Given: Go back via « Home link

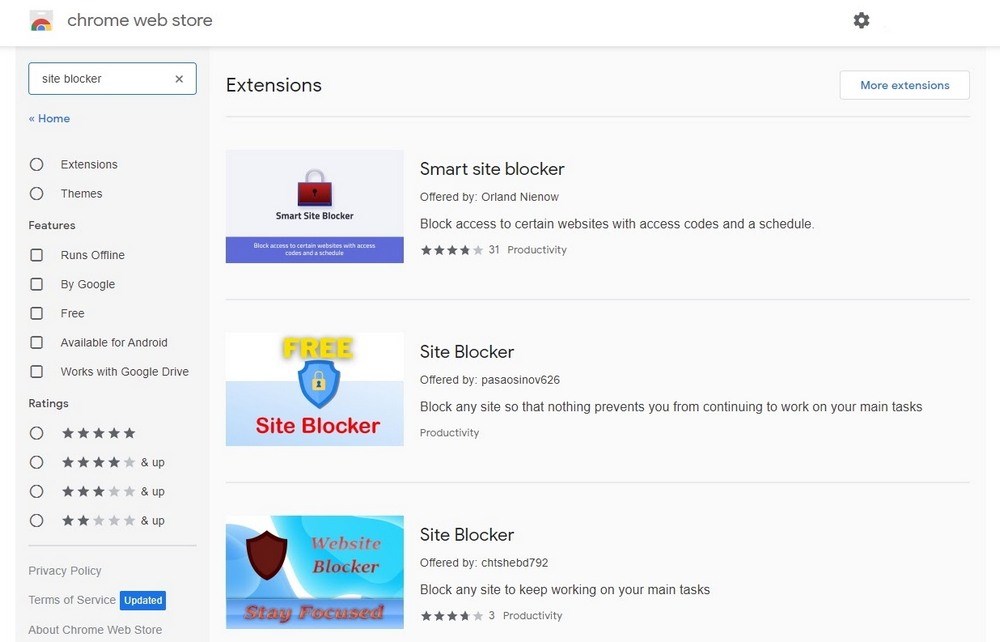Looking at the screenshot, I should pos(49,119).
